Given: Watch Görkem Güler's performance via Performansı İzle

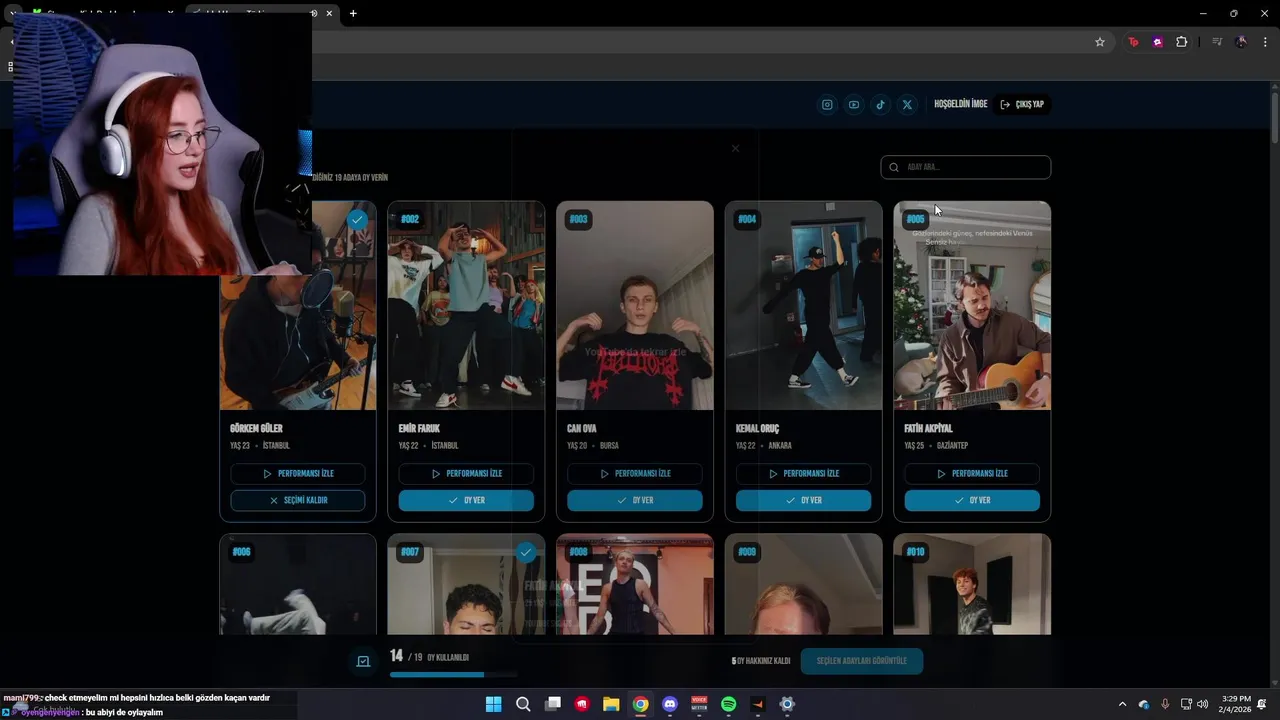Looking at the screenshot, I should coord(298,474).
